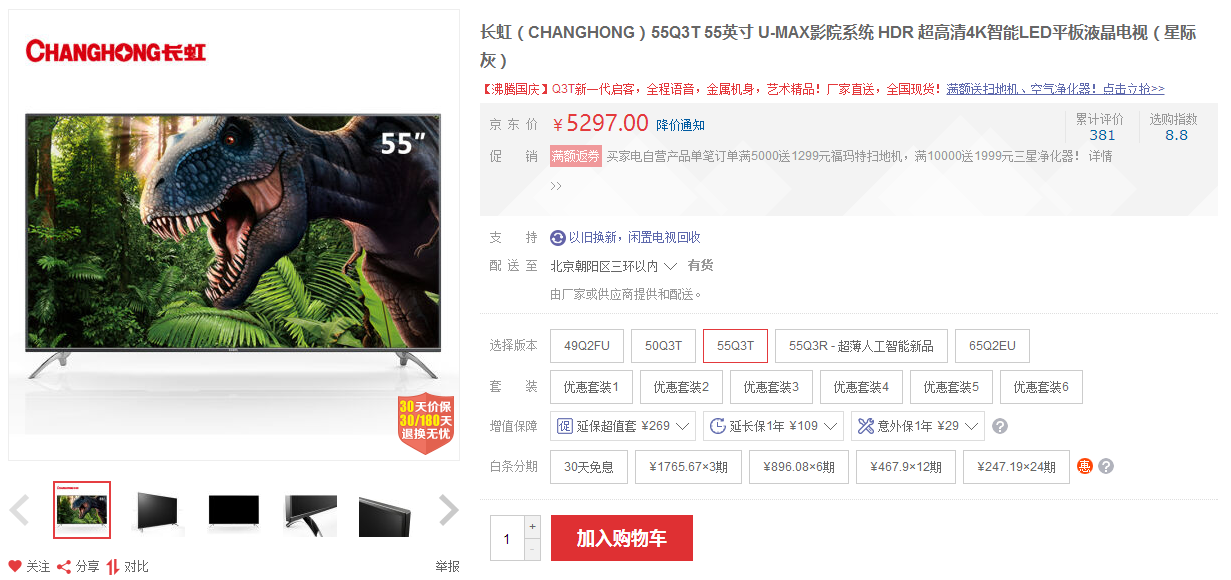This screenshot has height=580, width=1231.
Task: Open the TV side-view second thumbnail
Action: tap(157, 510)
